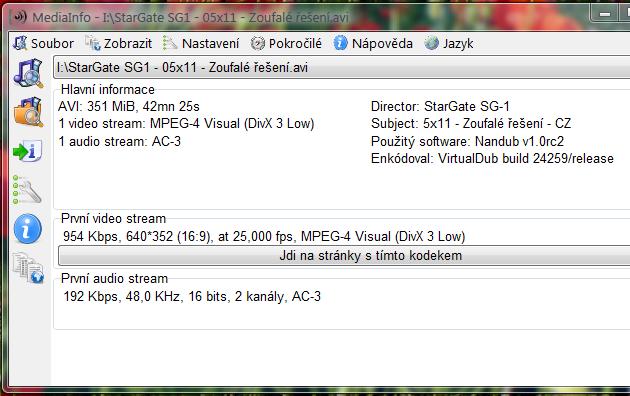Open the Soubor menu

tap(43, 43)
